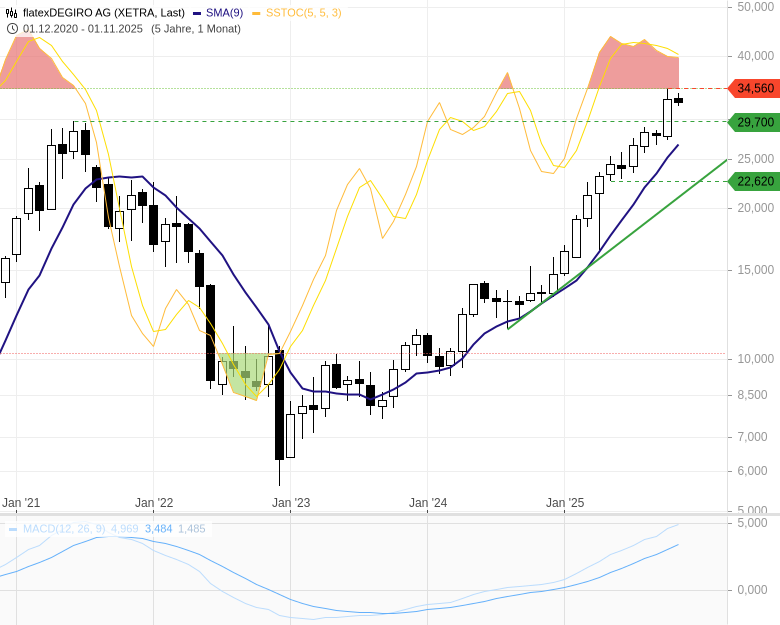This screenshot has width=780, height=625.
Task: Click the green 29,700 price label
Action: (x=755, y=122)
